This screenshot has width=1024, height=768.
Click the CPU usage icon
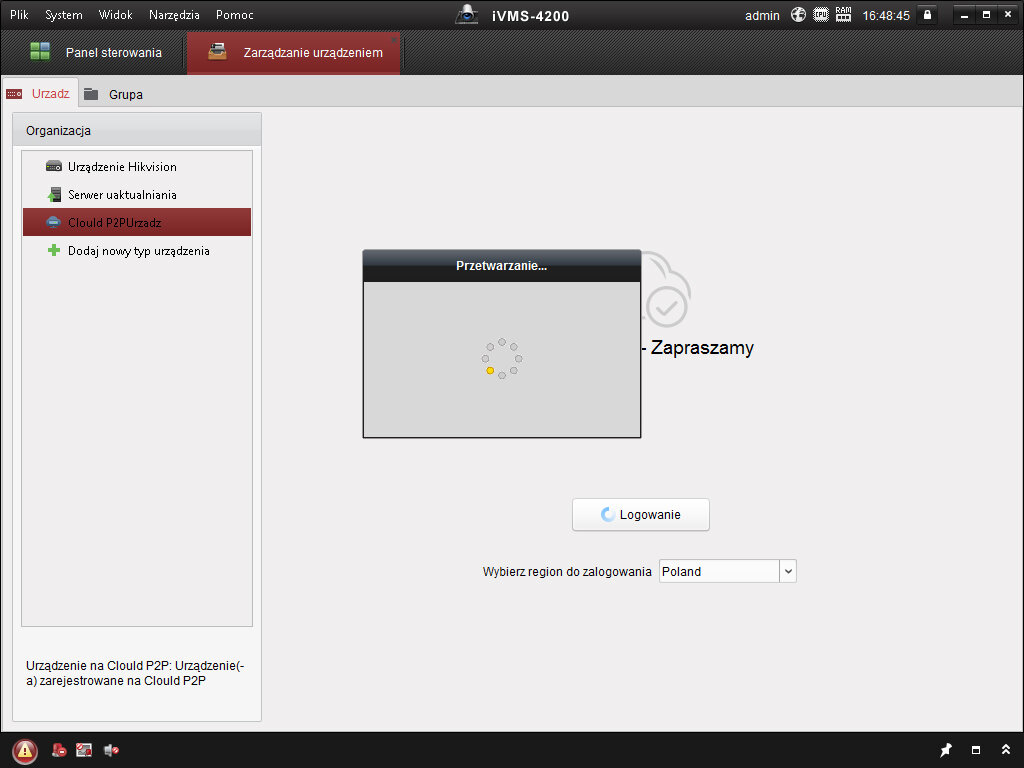(x=821, y=15)
